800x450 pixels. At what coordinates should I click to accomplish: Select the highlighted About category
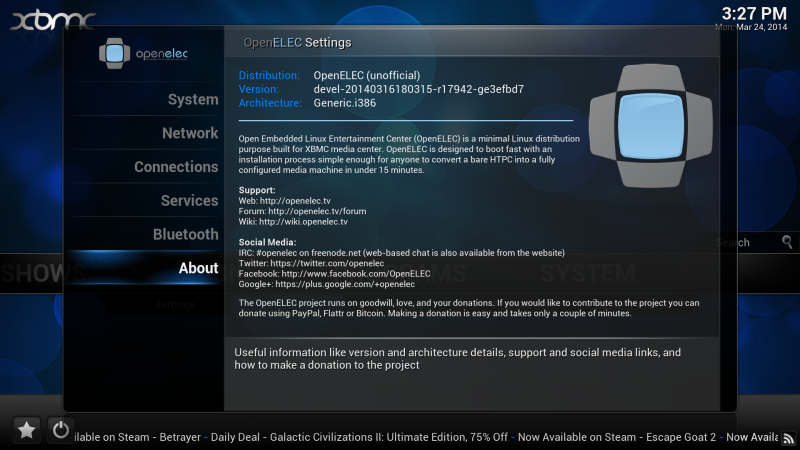click(197, 268)
